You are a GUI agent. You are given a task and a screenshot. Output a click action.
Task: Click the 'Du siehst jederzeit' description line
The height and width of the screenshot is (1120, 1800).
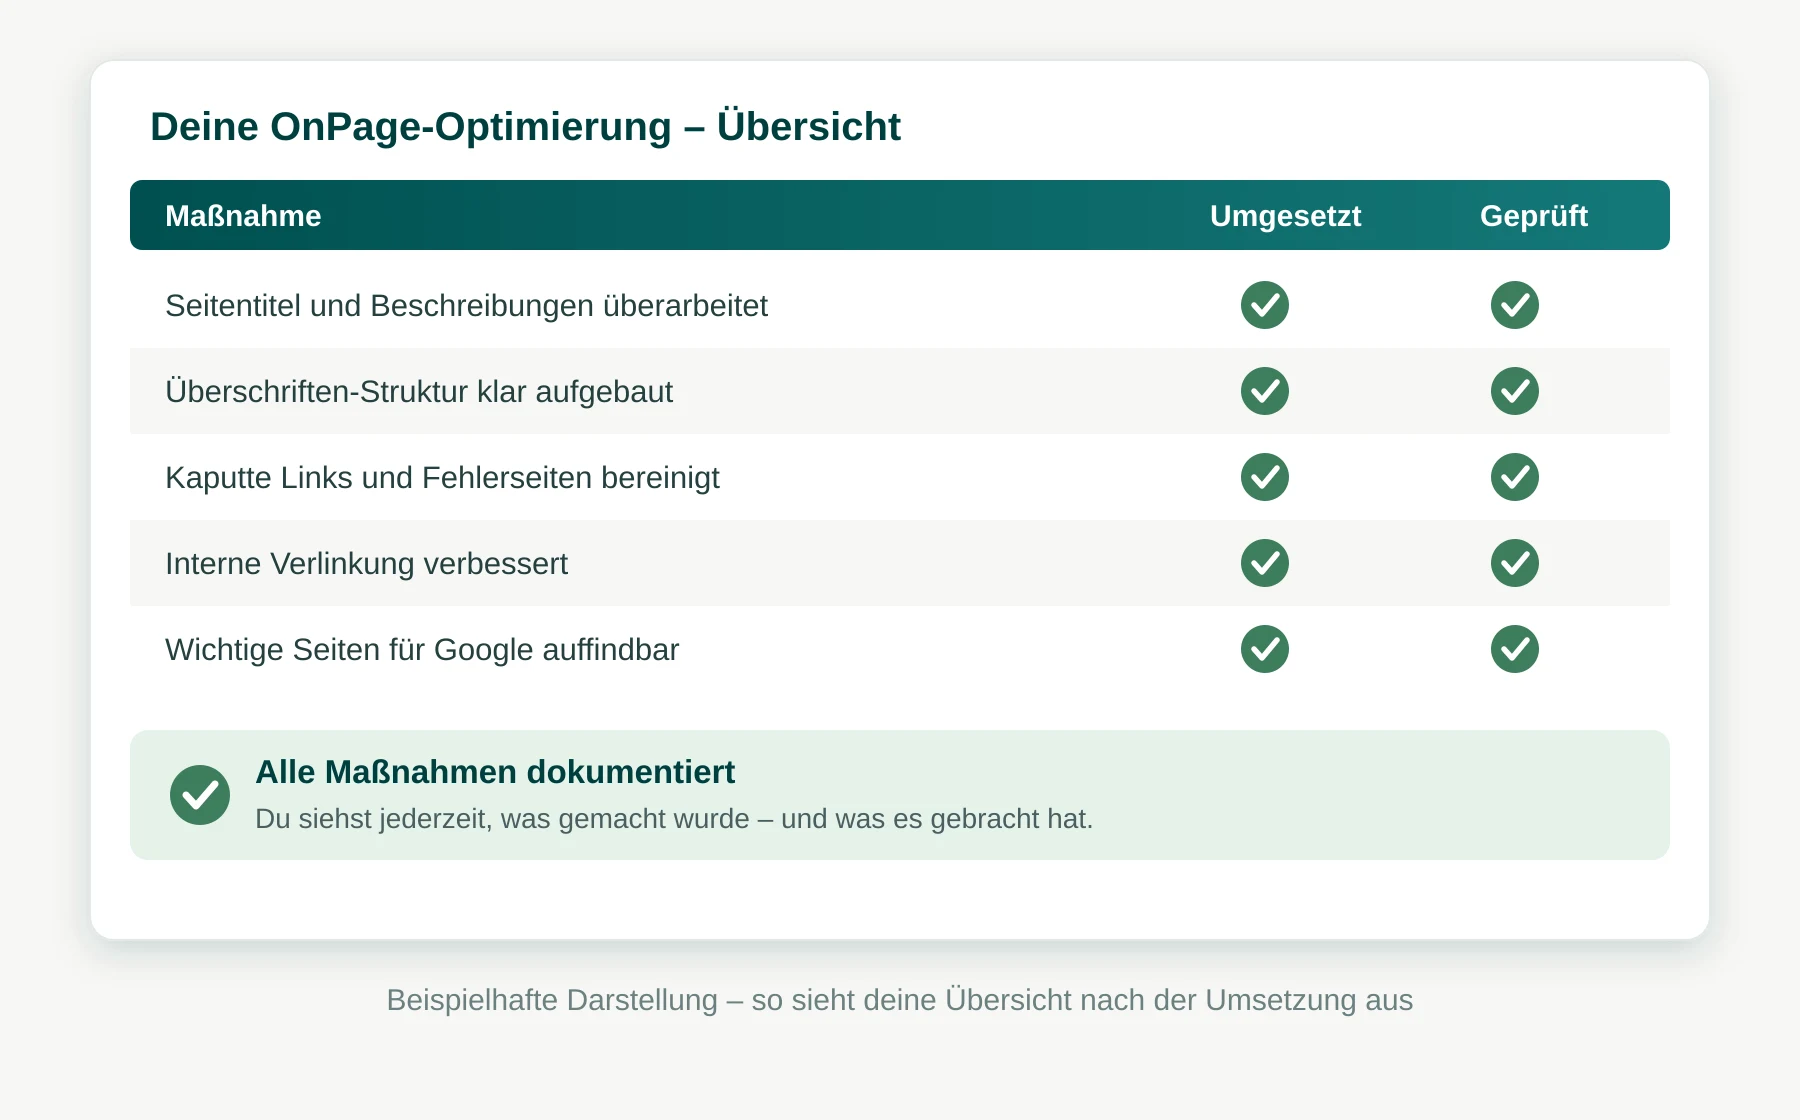[x=674, y=819]
